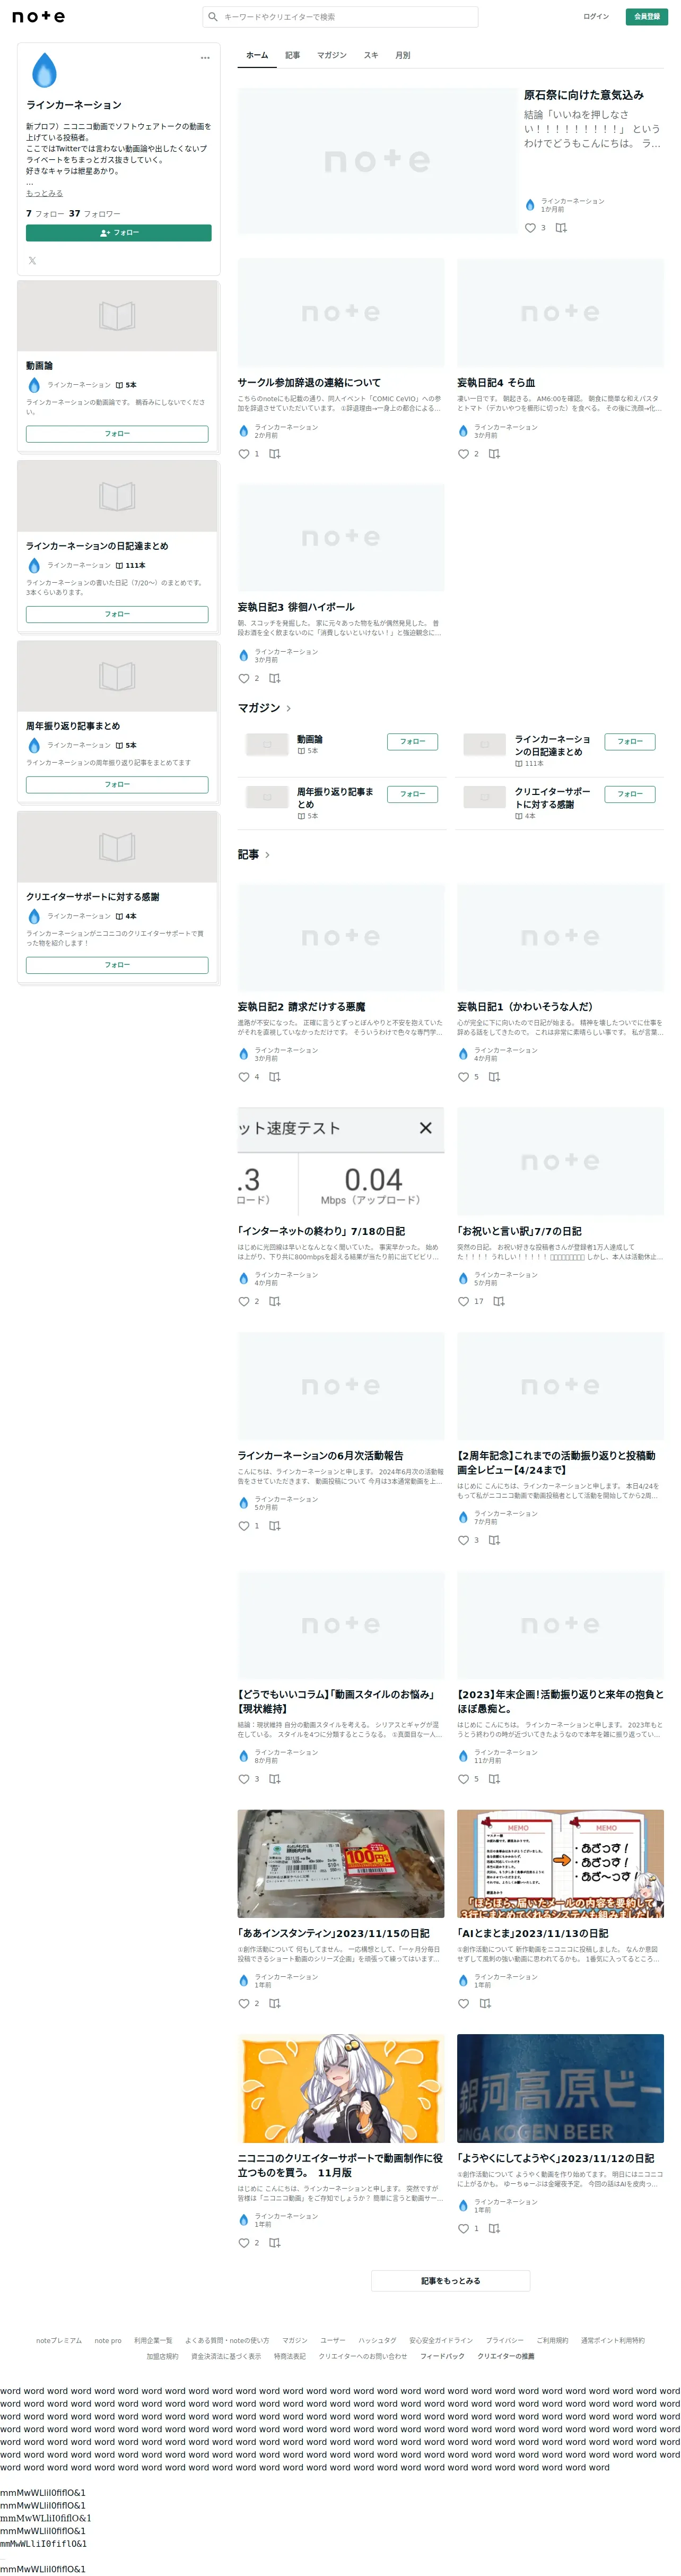This screenshot has width=681, height=2576.
Task: Open footer link クリエイターの推薦
Action: pyautogui.click(x=506, y=2356)
